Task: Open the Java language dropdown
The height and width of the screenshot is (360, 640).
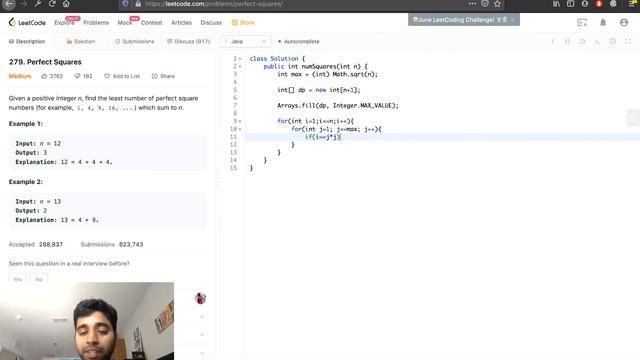Action: (x=245, y=42)
